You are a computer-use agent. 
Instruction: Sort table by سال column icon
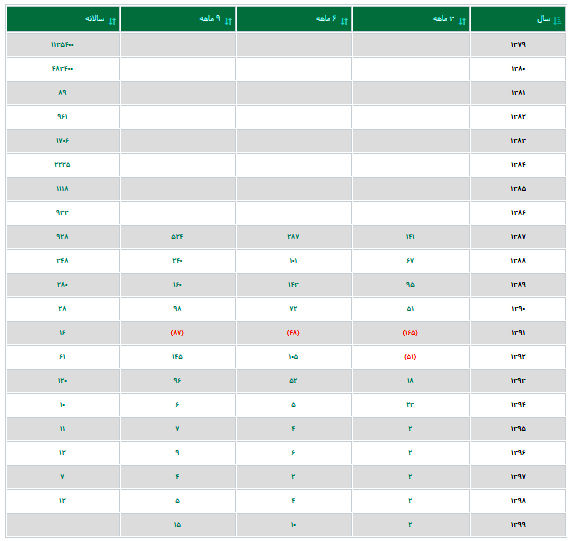(557, 21)
